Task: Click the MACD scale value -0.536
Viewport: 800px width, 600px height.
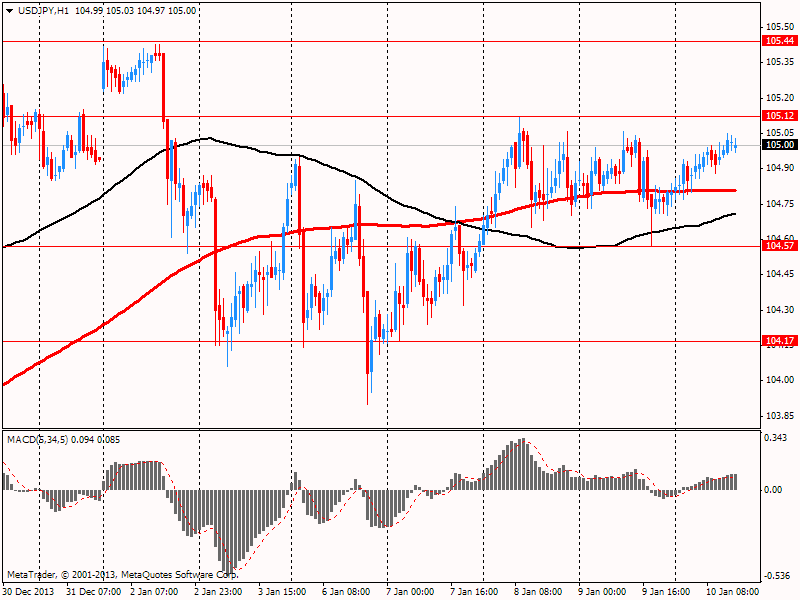Action: click(x=775, y=576)
